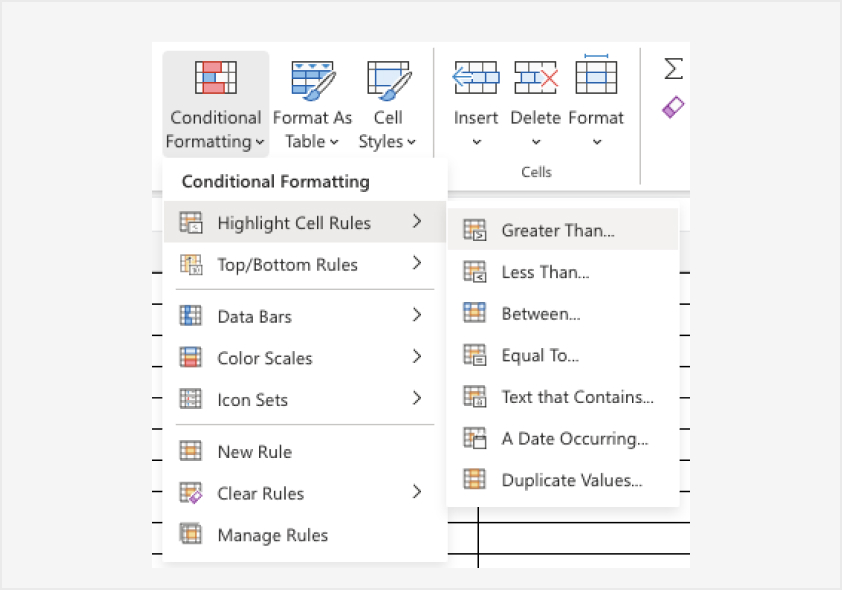Viewport: 842px width, 590px height.
Task: Click the A Date Occurring icon
Action: click(x=475, y=438)
